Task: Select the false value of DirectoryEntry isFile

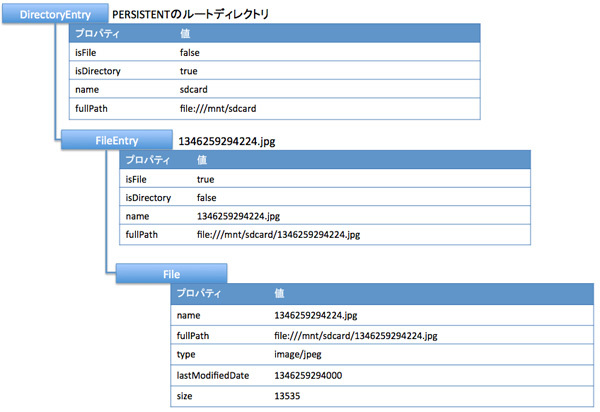Action: [x=190, y=52]
